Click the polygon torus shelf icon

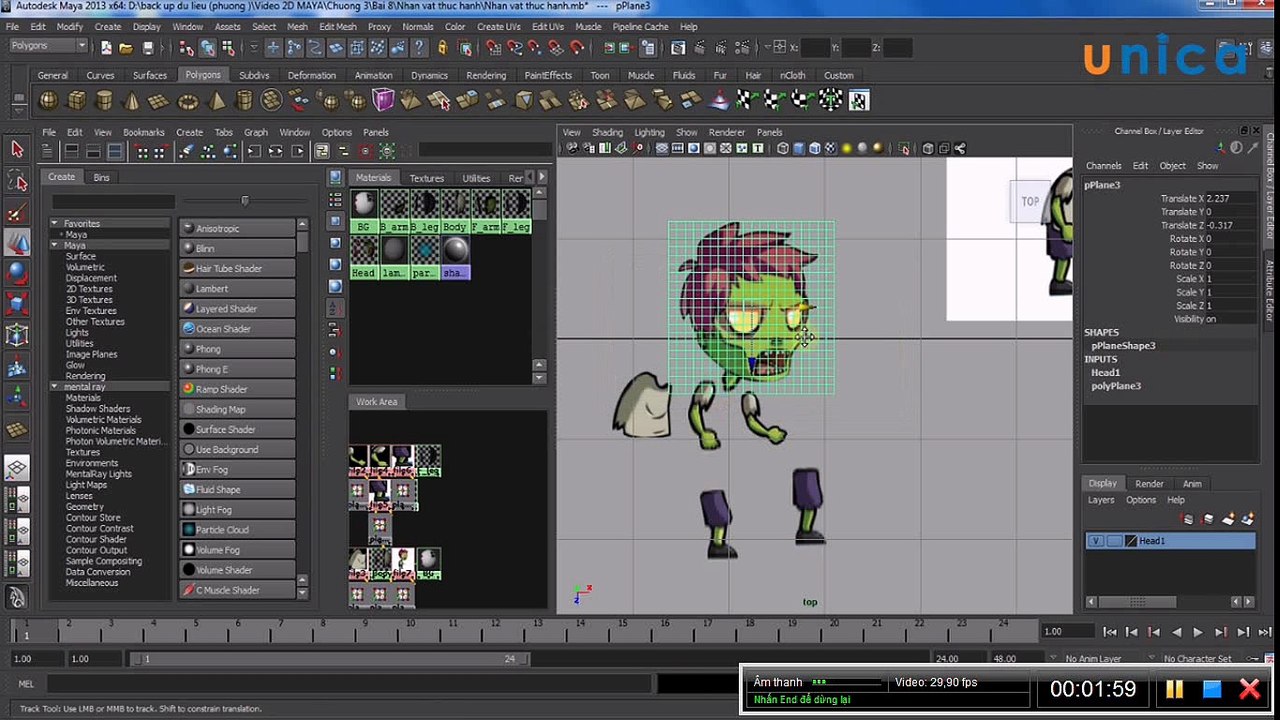tap(187, 100)
